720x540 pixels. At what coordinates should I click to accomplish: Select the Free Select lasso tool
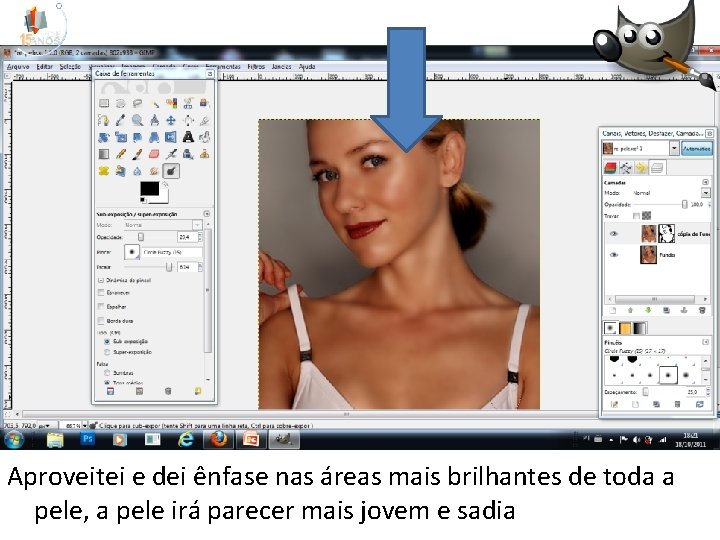click(x=137, y=103)
